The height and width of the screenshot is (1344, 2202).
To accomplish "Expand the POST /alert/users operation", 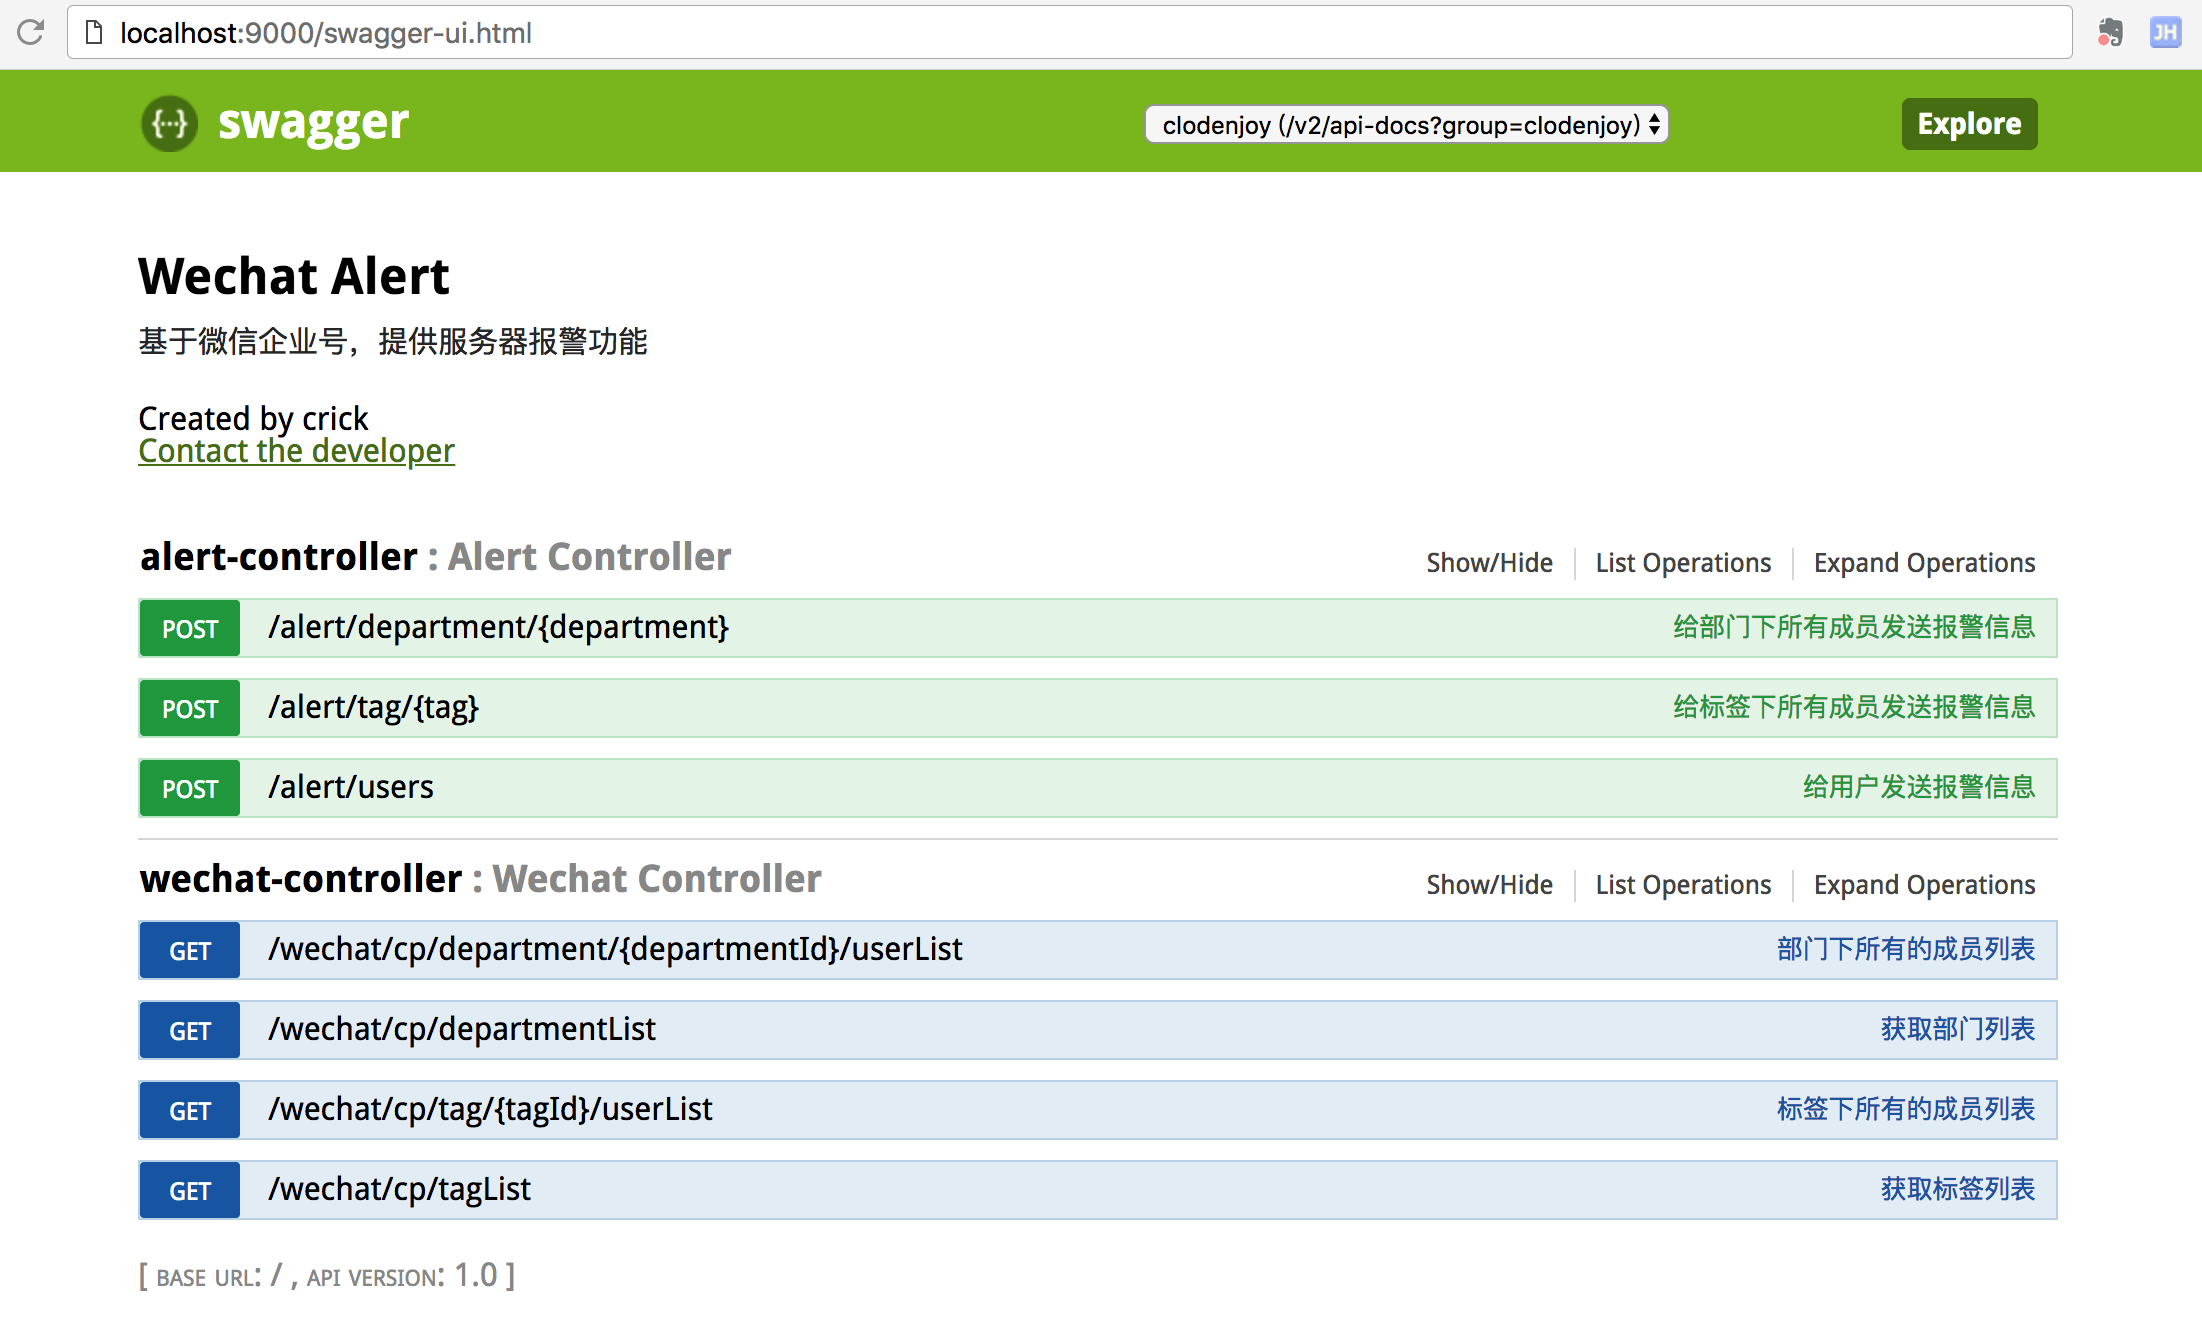I will 351,788.
